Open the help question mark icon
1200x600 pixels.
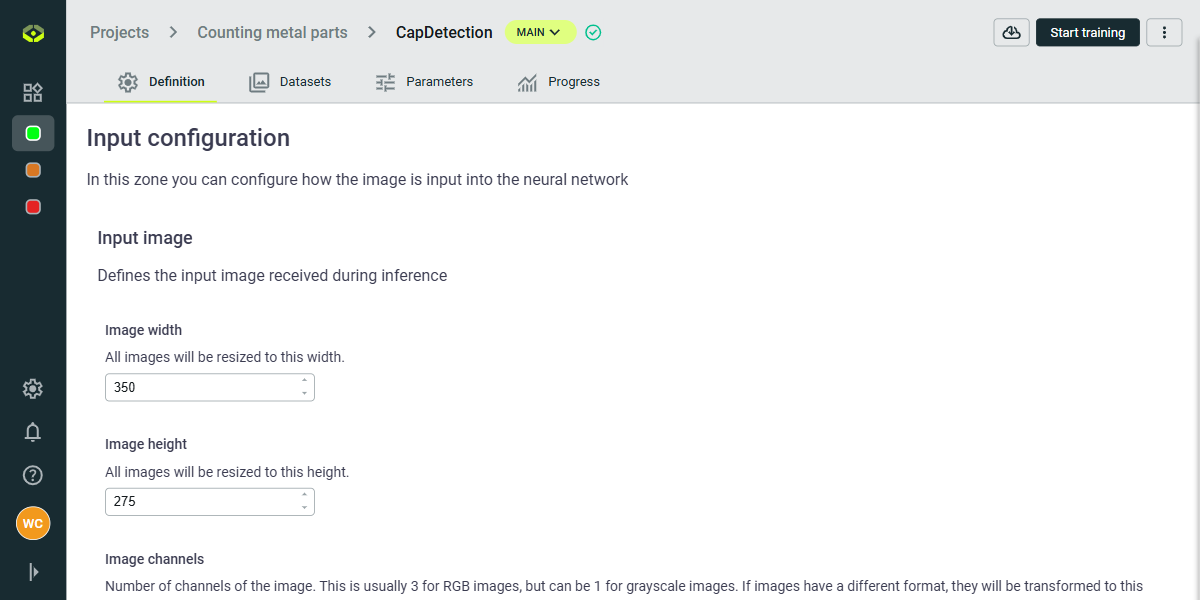pos(33,475)
